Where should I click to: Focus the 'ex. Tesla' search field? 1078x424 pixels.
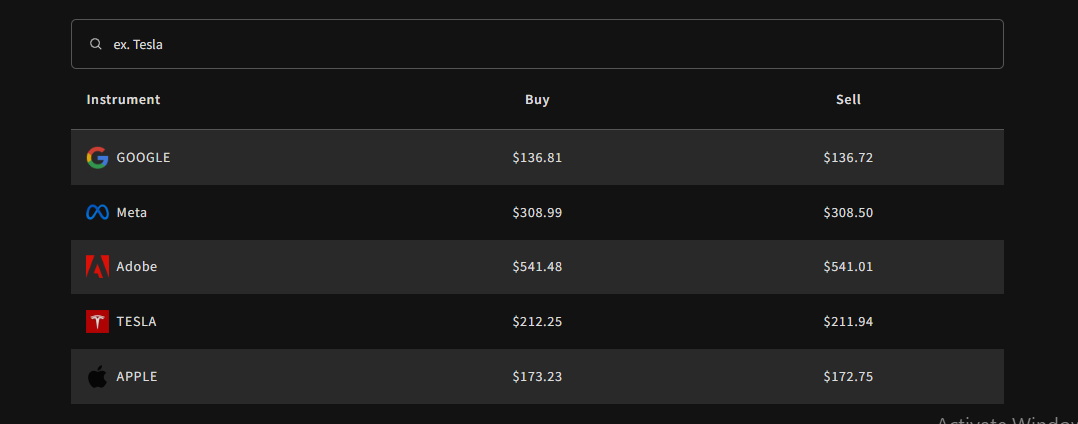tap(537, 44)
